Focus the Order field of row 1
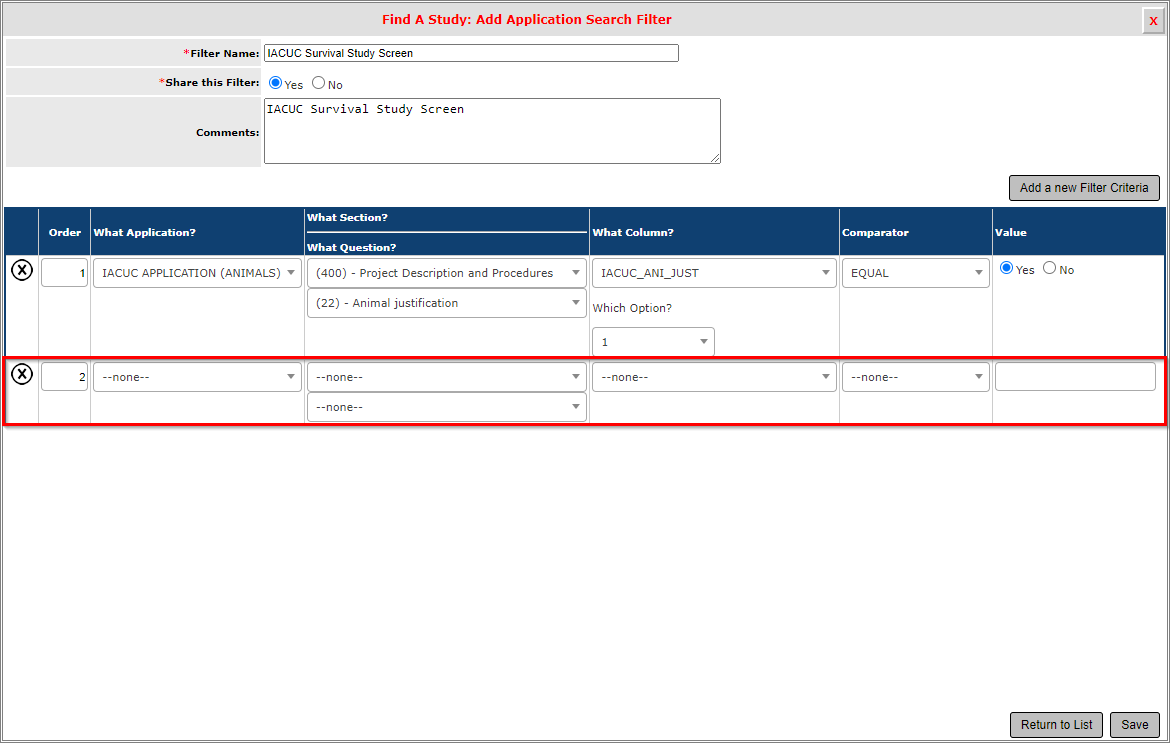 click(x=64, y=272)
